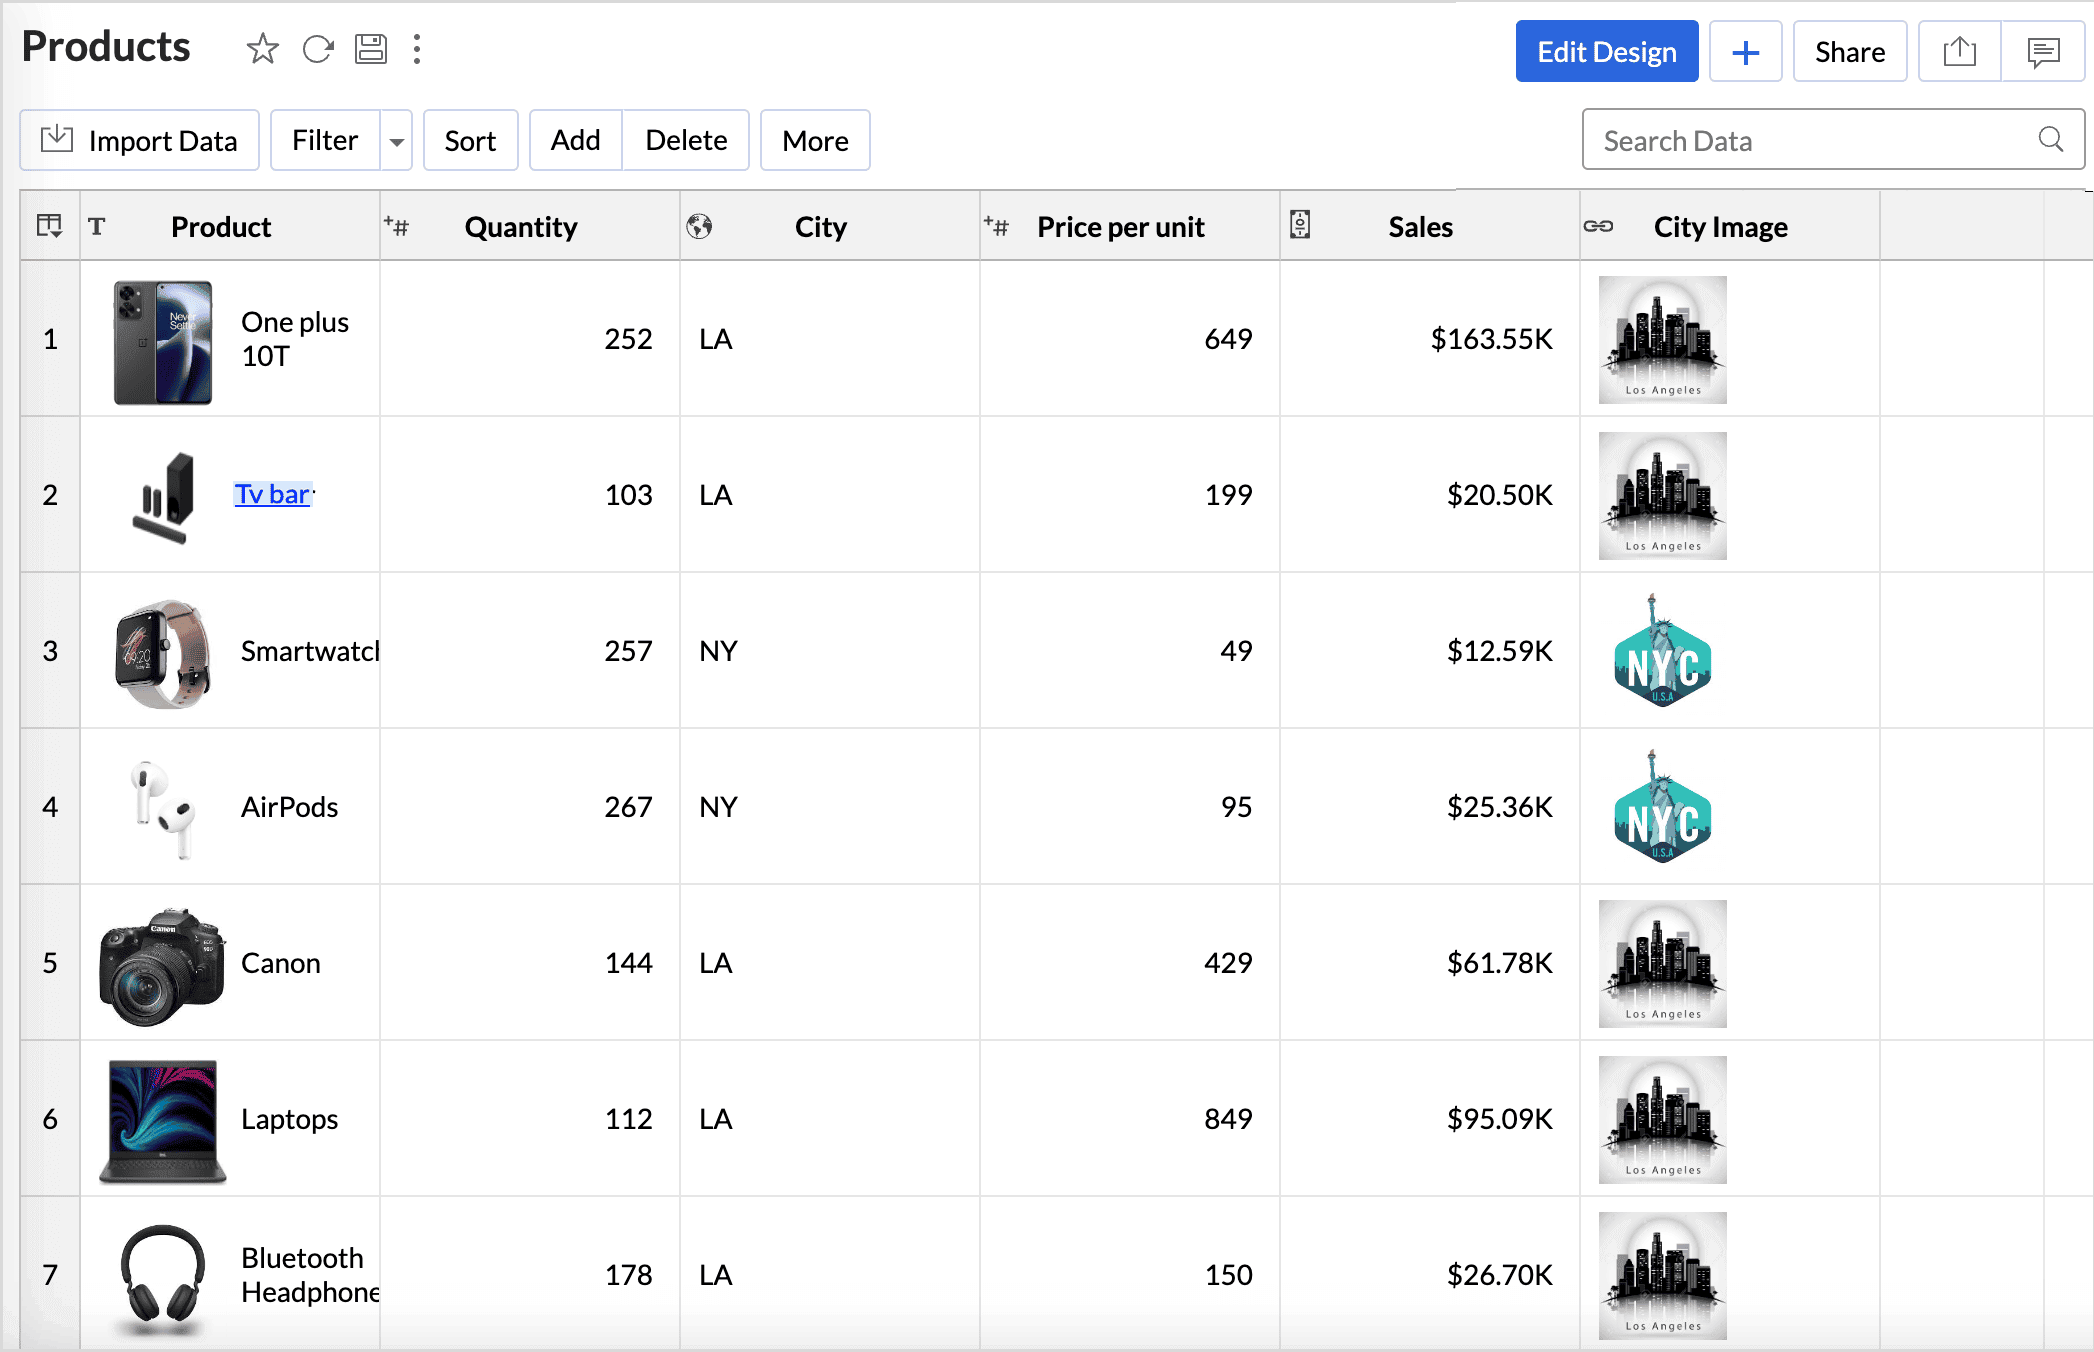Click the Product column text-type icon
The width and height of the screenshot is (2094, 1352).
(97, 226)
